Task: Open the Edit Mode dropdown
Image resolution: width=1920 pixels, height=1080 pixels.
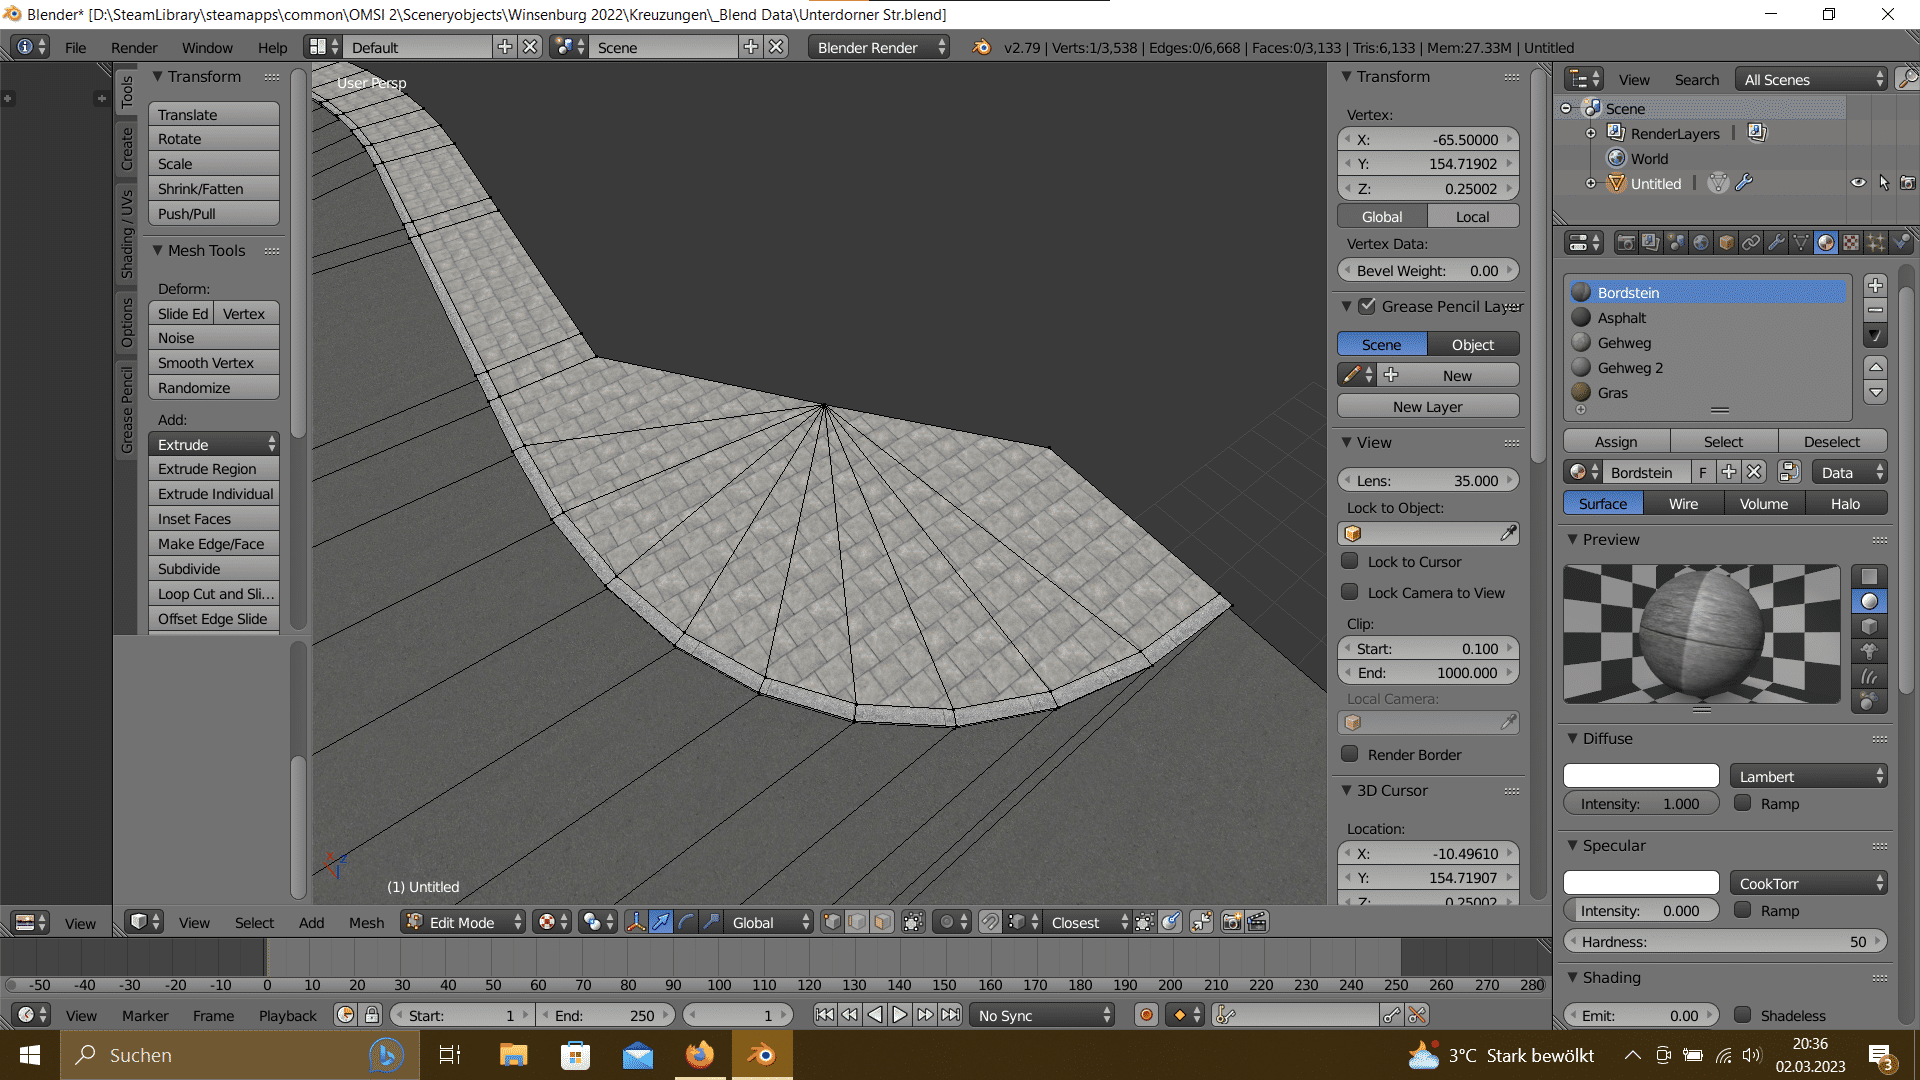Action: click(463, 922)
